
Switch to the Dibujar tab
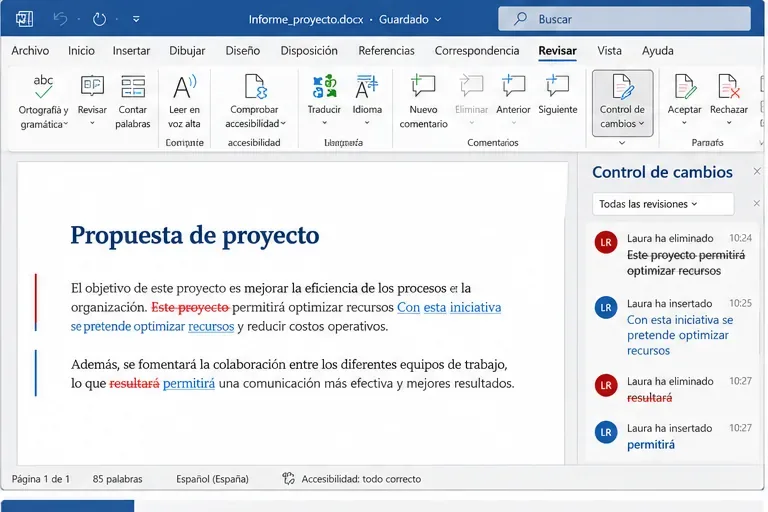tap(187, 50)
